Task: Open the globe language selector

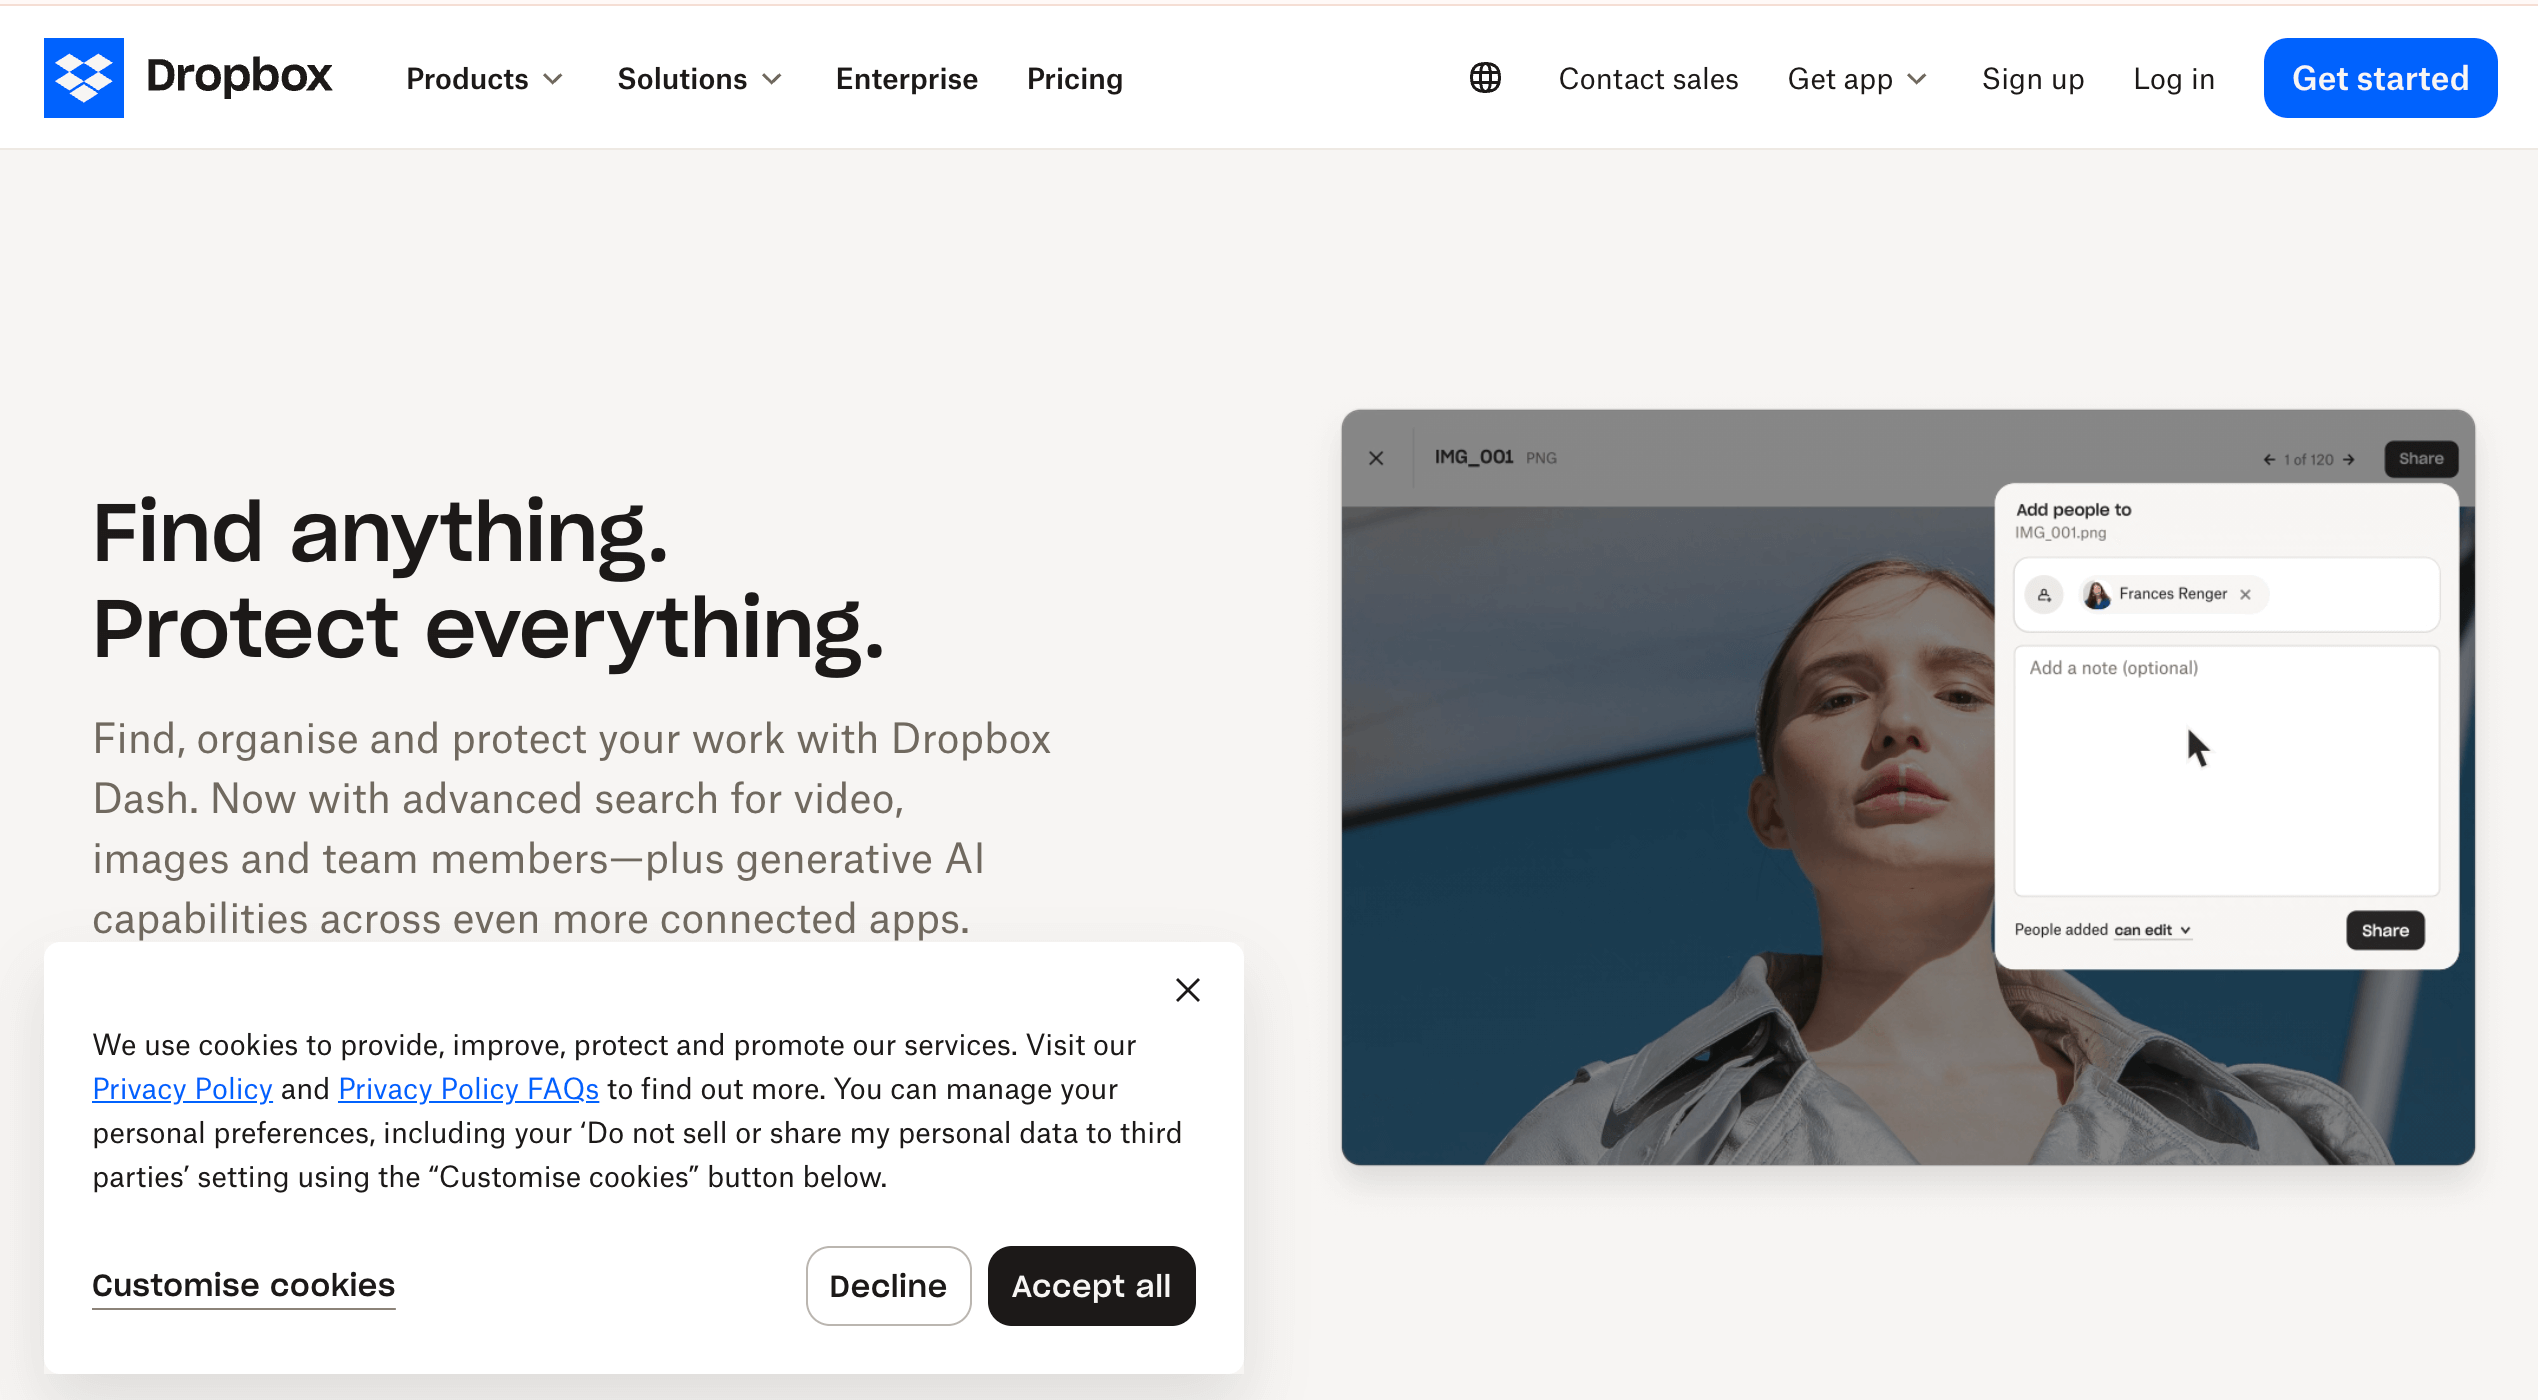Action: click(x=1485, y=78)
